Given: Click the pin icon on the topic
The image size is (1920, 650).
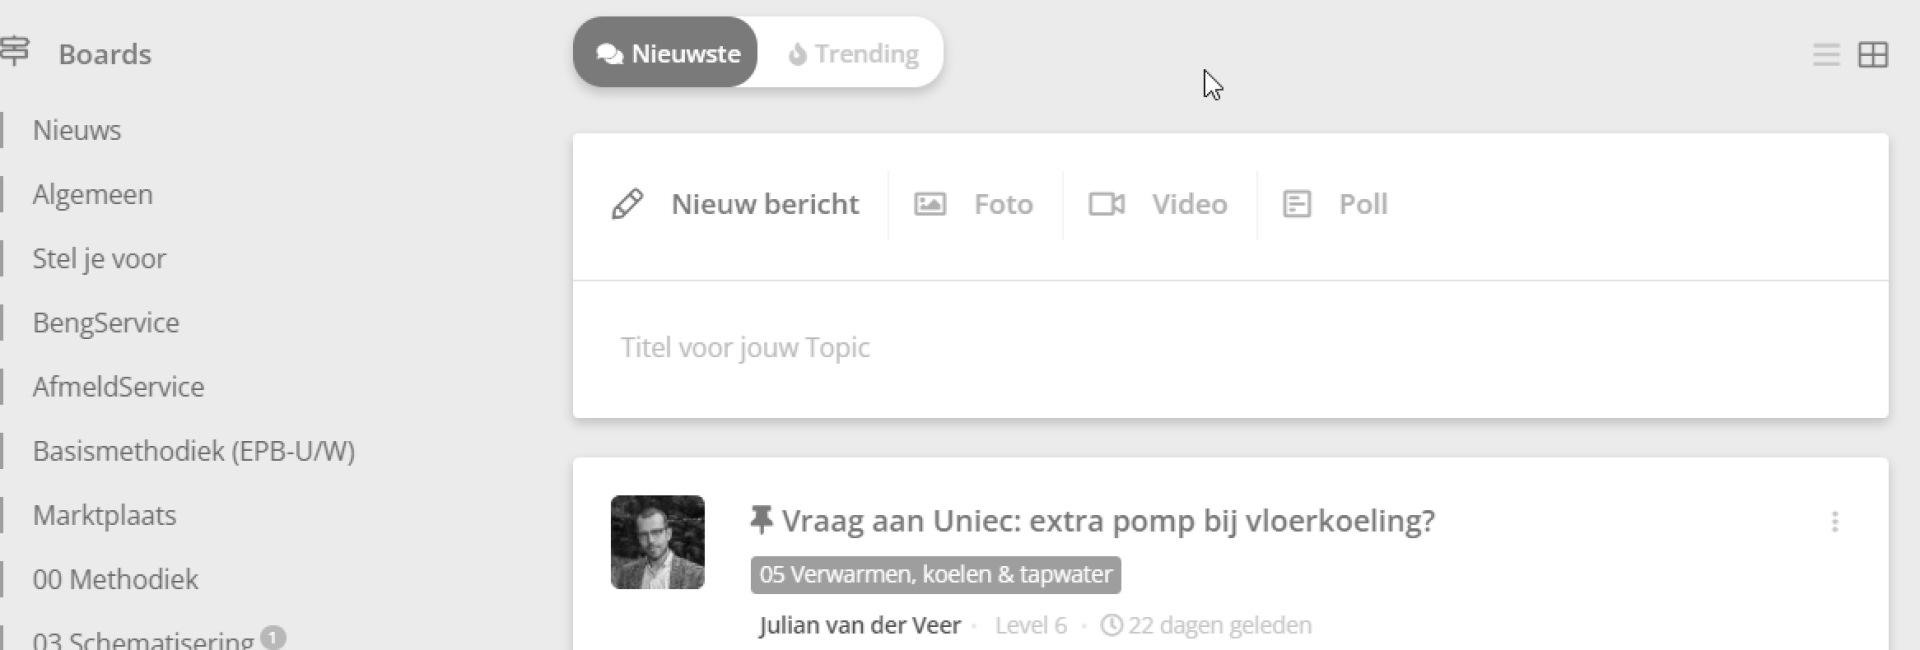Looking at the screenshot, I should point(761,520).
